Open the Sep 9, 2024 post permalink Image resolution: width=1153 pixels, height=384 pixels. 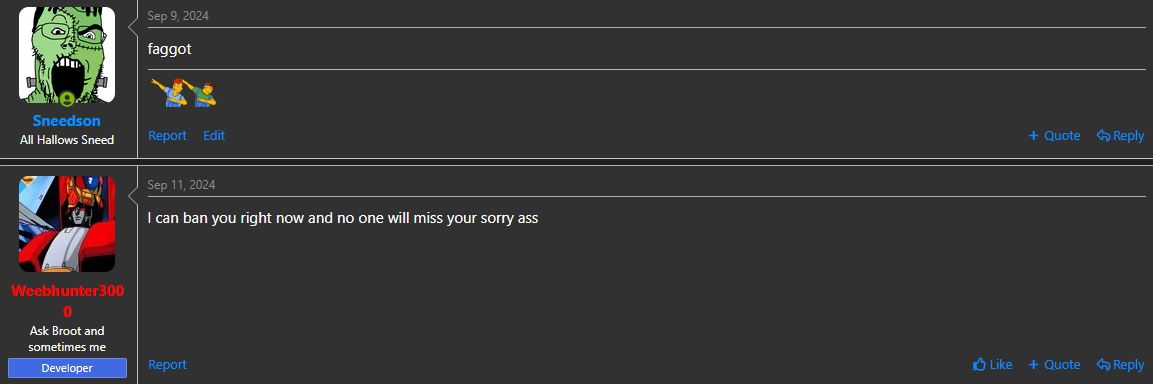coord(178,15)
